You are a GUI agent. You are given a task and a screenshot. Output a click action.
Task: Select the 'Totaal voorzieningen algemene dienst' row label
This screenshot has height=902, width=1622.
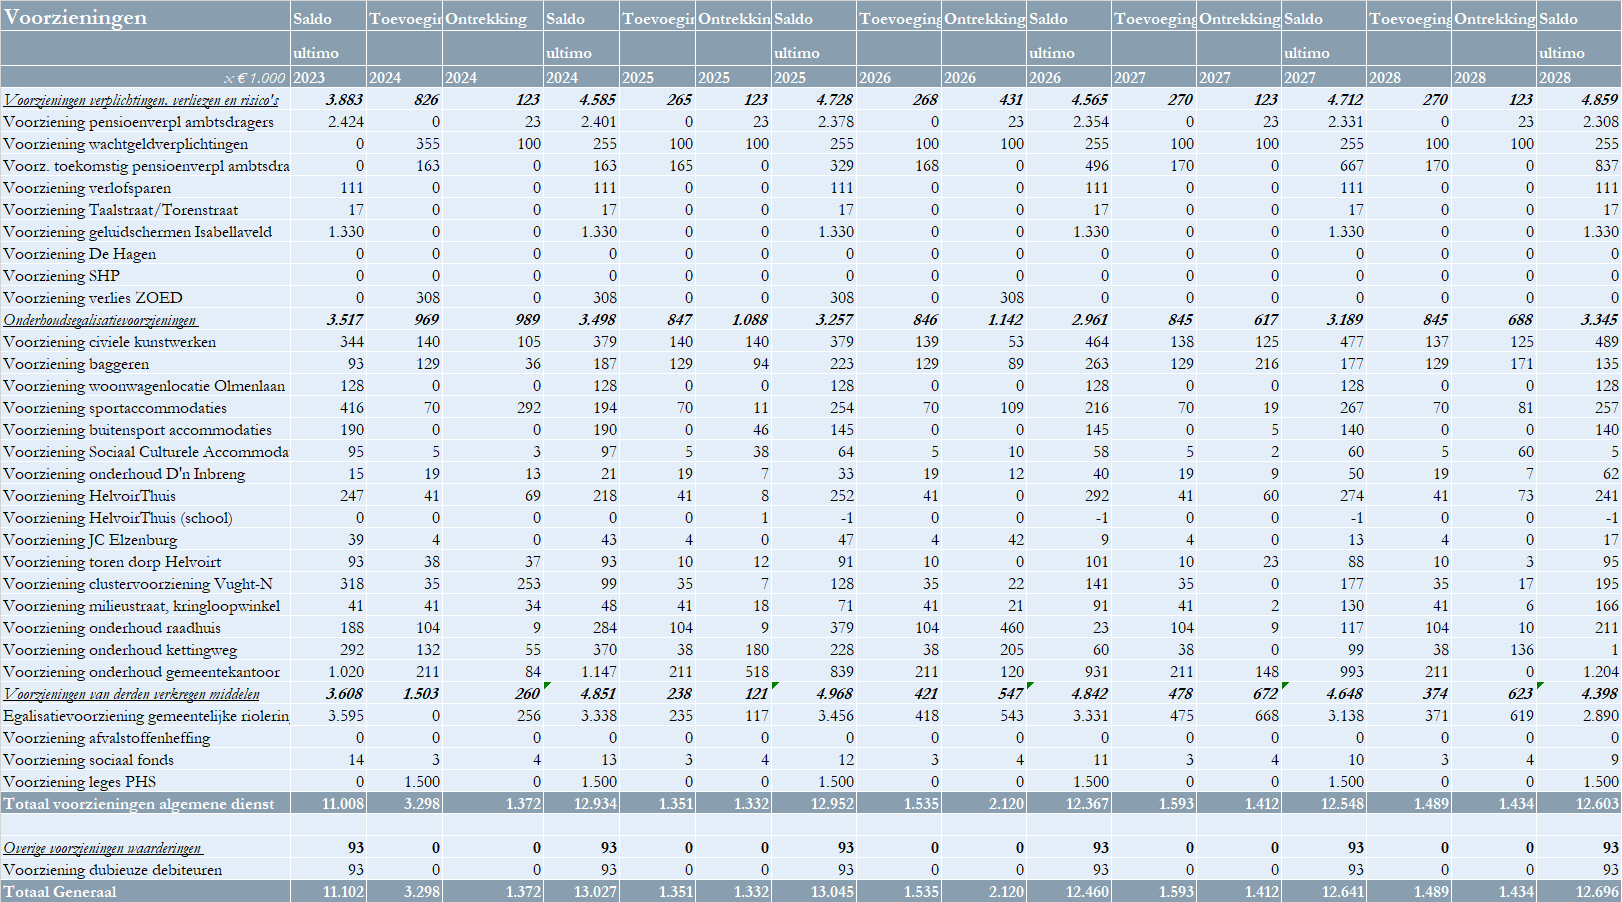click(138, 804)
